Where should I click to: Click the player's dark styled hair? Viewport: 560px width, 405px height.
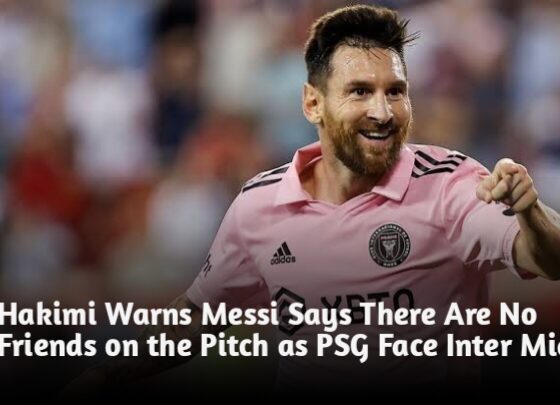coord(357,36)
